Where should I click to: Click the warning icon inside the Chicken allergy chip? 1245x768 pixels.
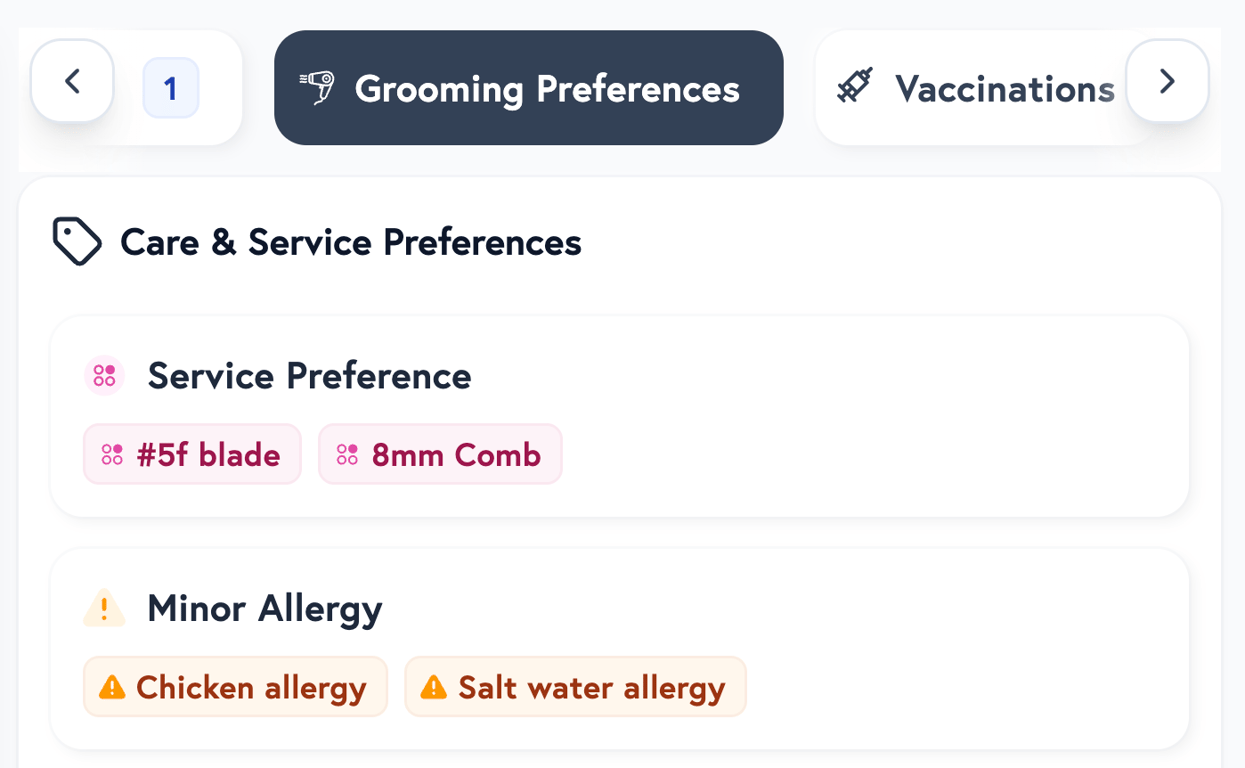click(110, 687)
